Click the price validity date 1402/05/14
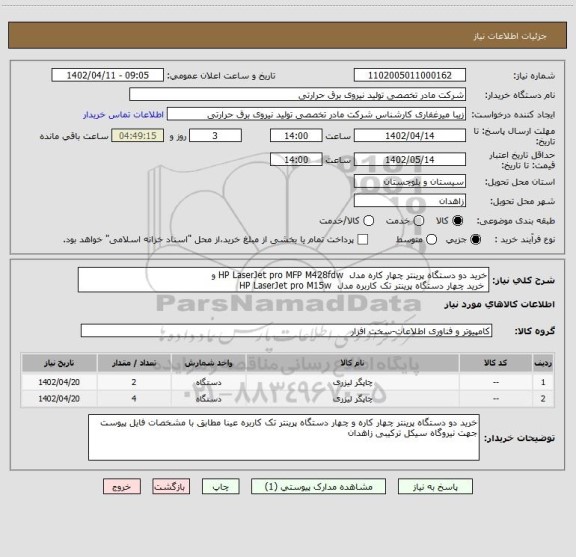Screen dimensions: 576x557 [x=410, y=159]
